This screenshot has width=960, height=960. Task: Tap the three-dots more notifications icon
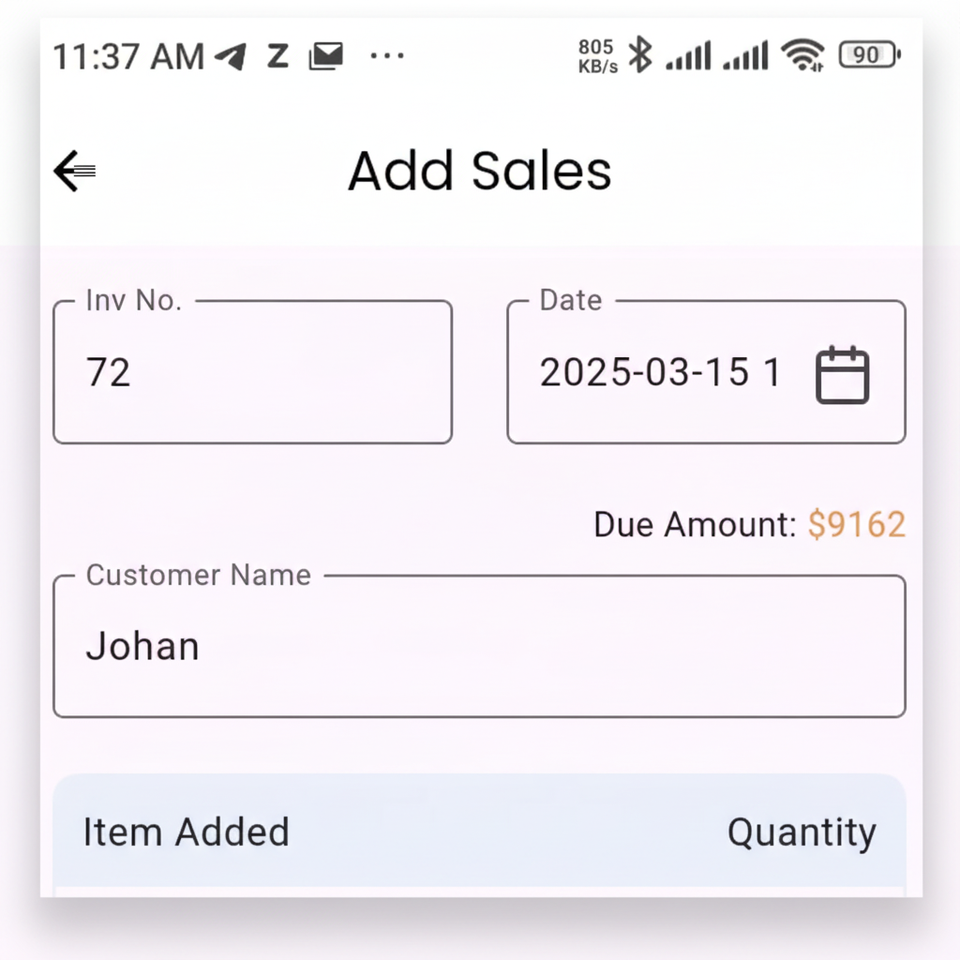point(387,56)
